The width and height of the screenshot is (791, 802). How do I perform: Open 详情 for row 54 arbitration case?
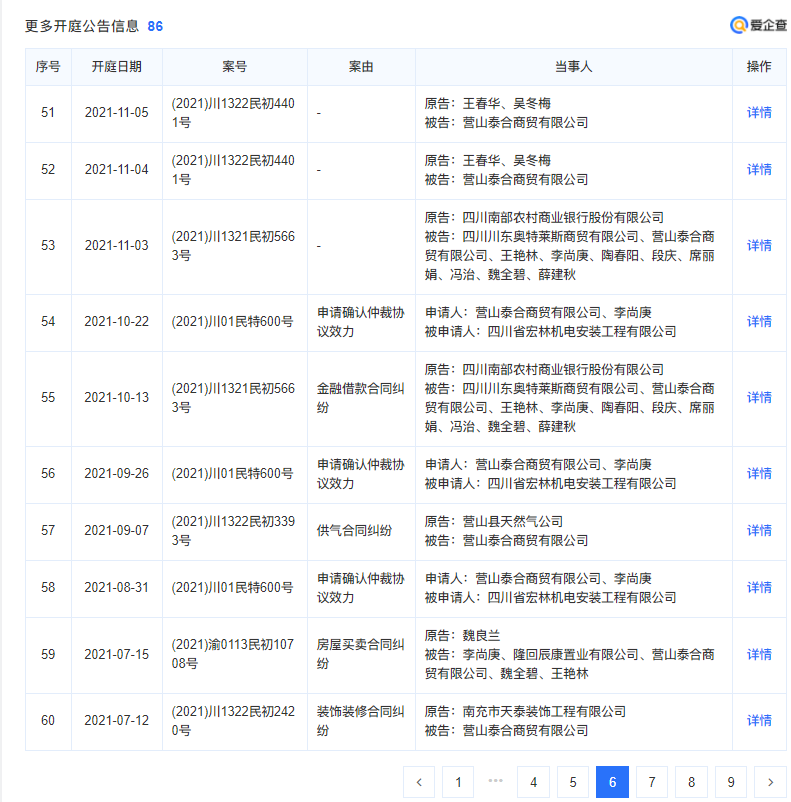(x=759, y=322)
